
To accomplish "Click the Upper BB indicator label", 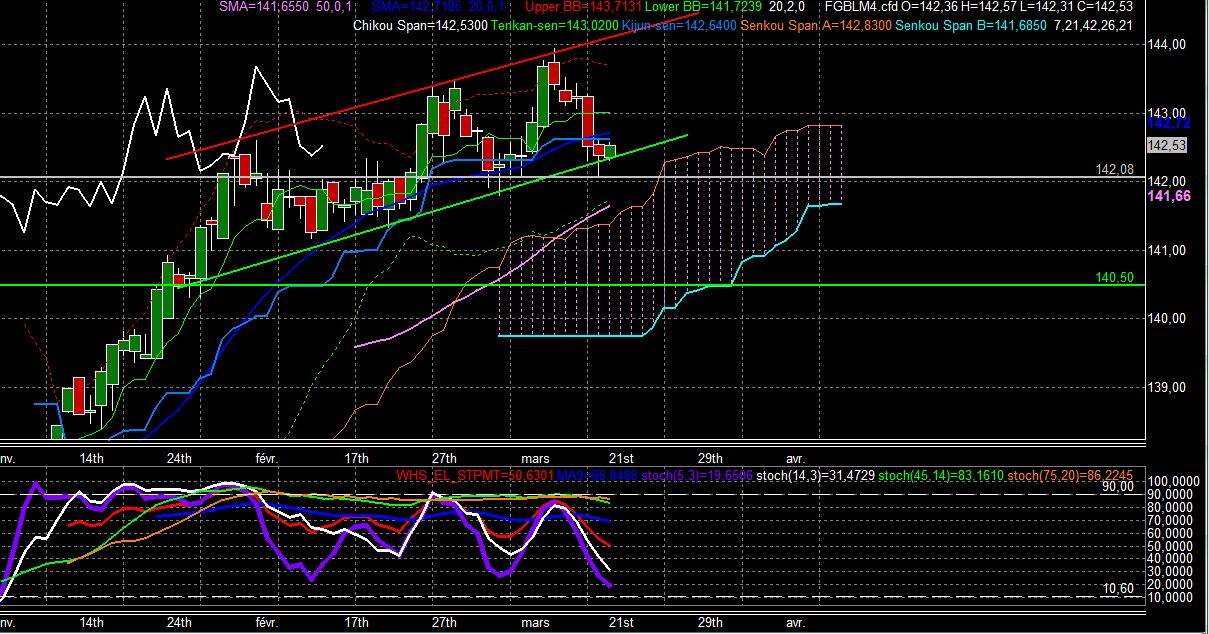I will [x=577, y=8].
